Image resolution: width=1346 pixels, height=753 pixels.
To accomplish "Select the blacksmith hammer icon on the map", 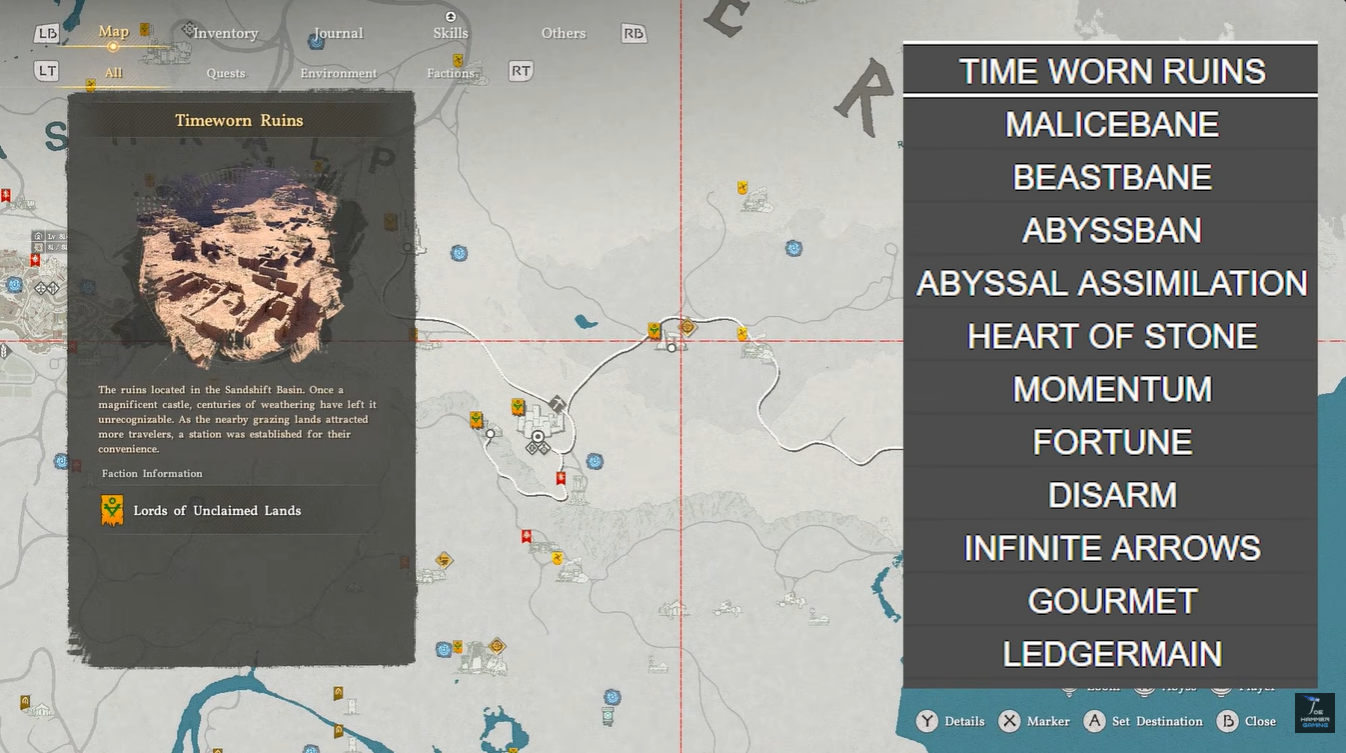I will [x=557, y=404].
